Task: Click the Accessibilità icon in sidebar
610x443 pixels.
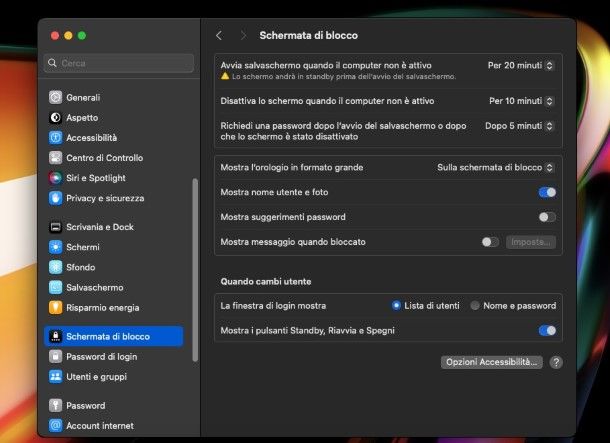Action: (55, 138)
